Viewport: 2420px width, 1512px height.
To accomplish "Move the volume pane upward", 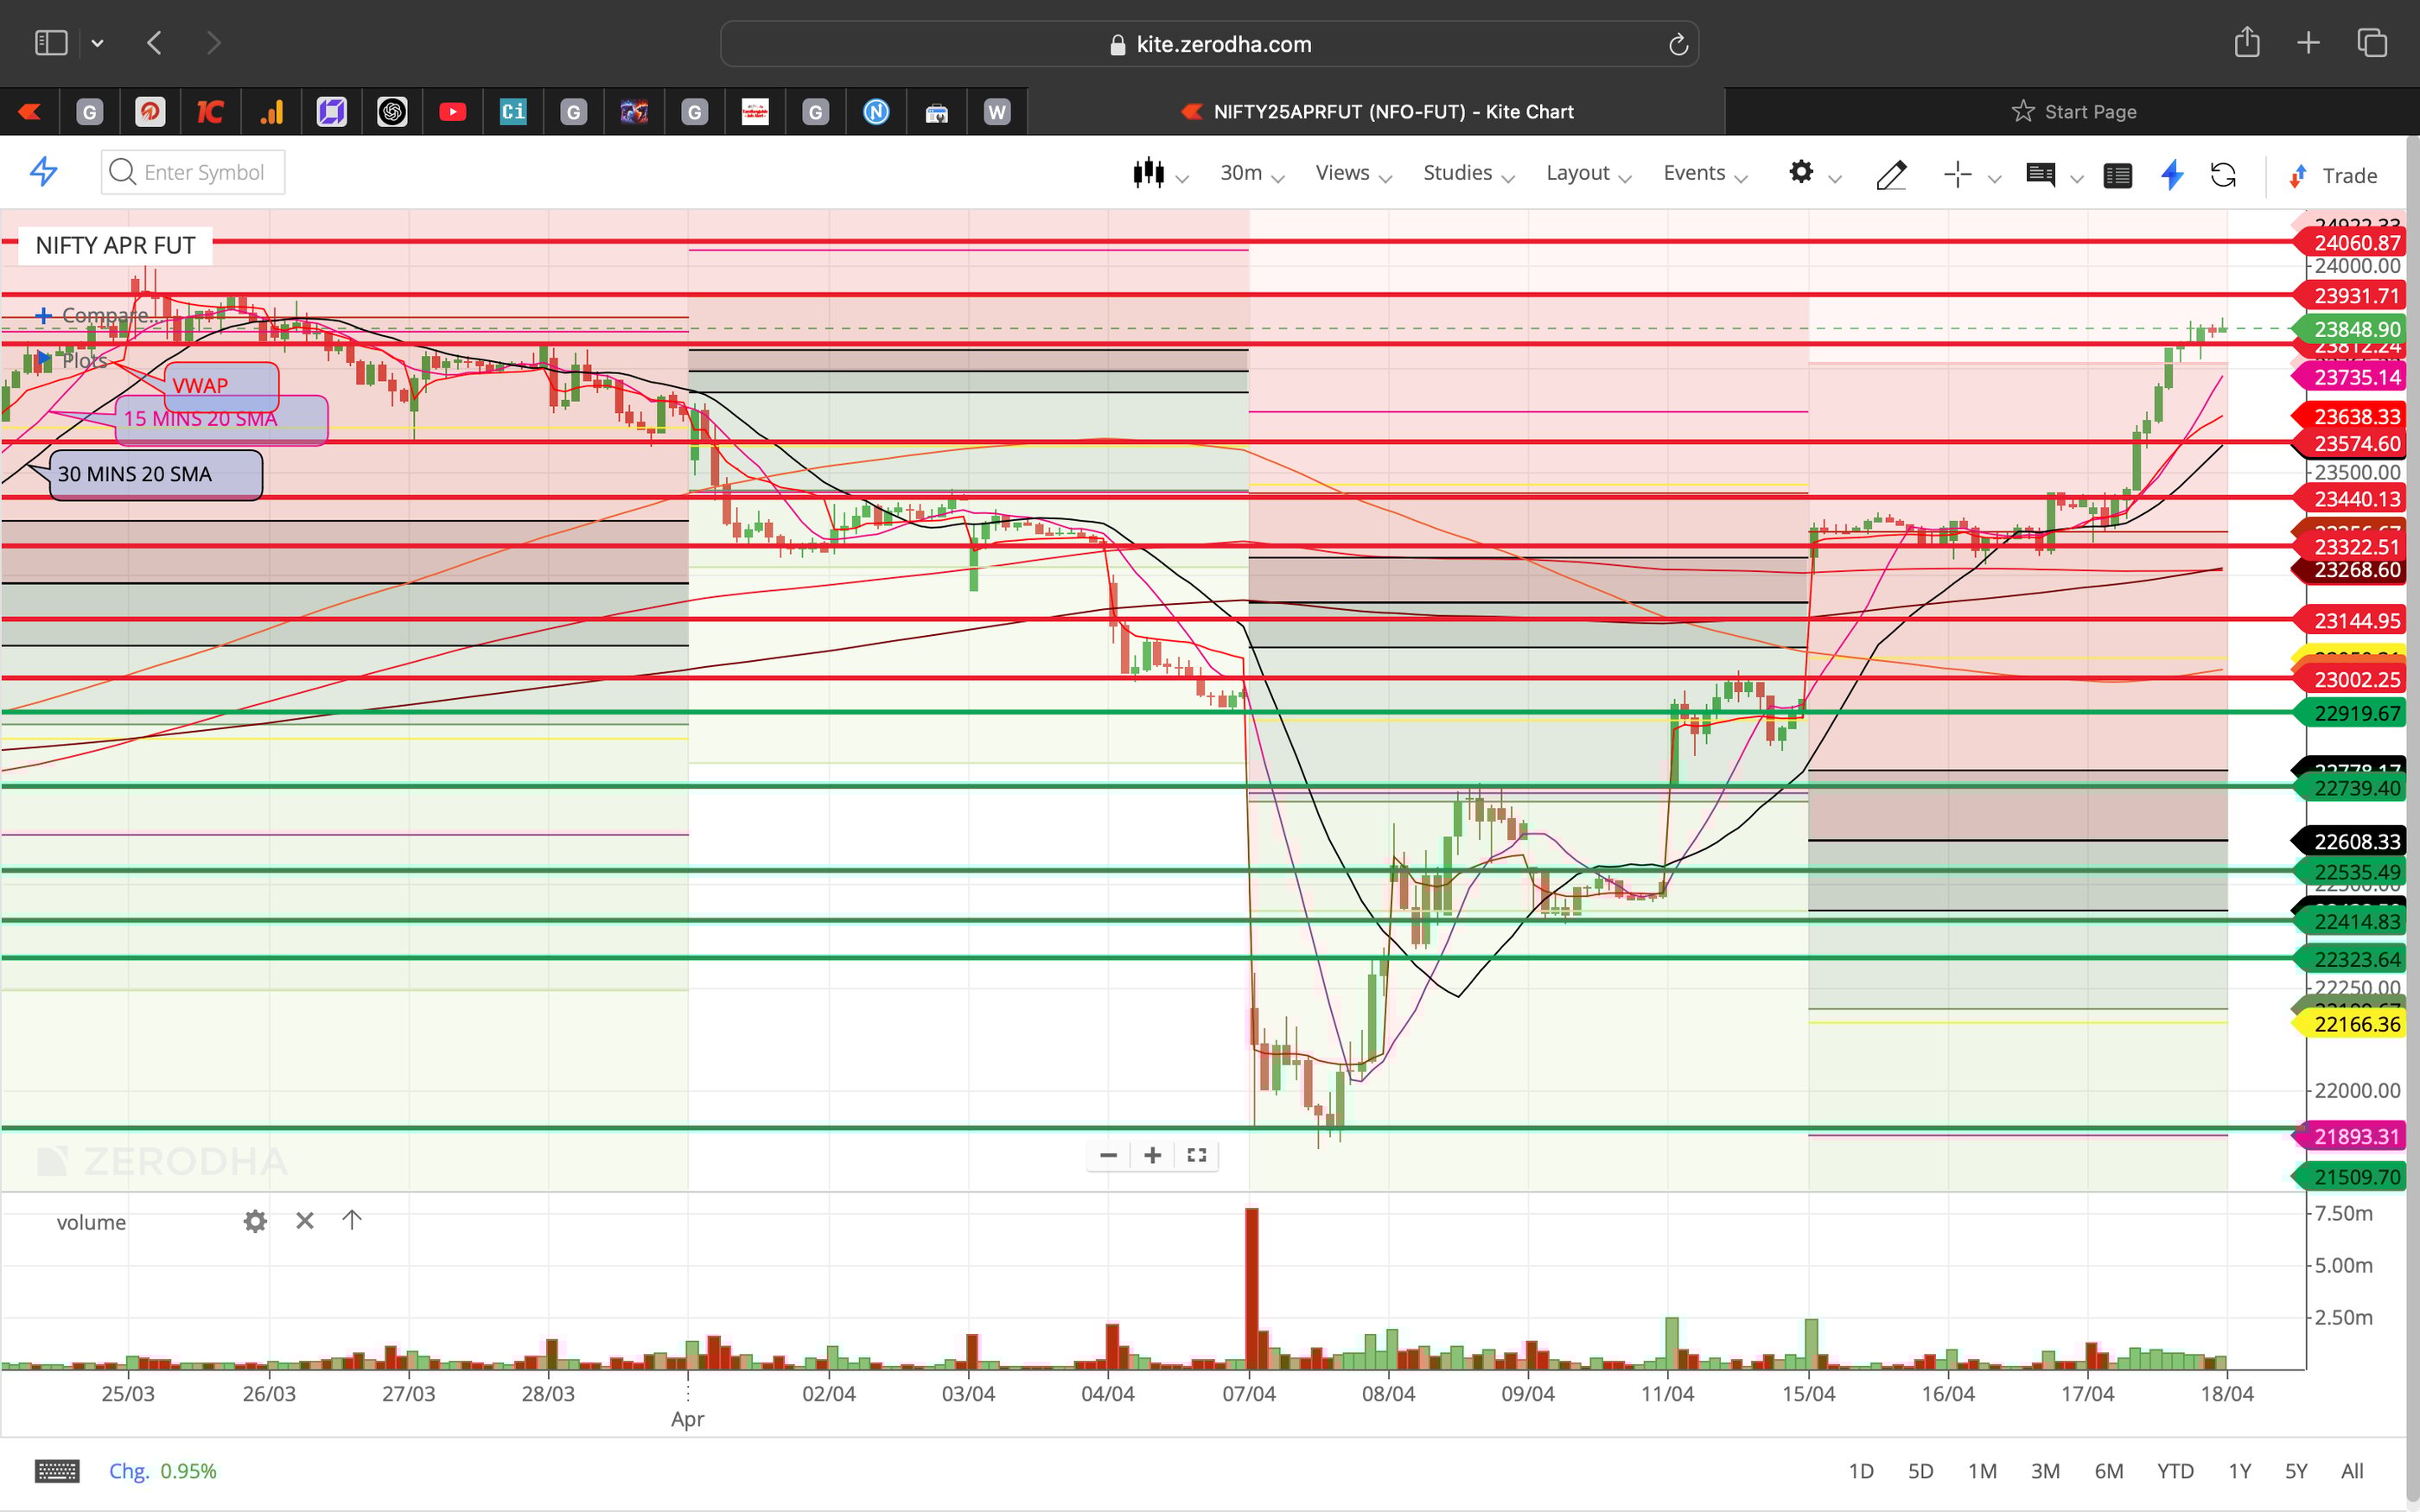I will point(351,1220).
